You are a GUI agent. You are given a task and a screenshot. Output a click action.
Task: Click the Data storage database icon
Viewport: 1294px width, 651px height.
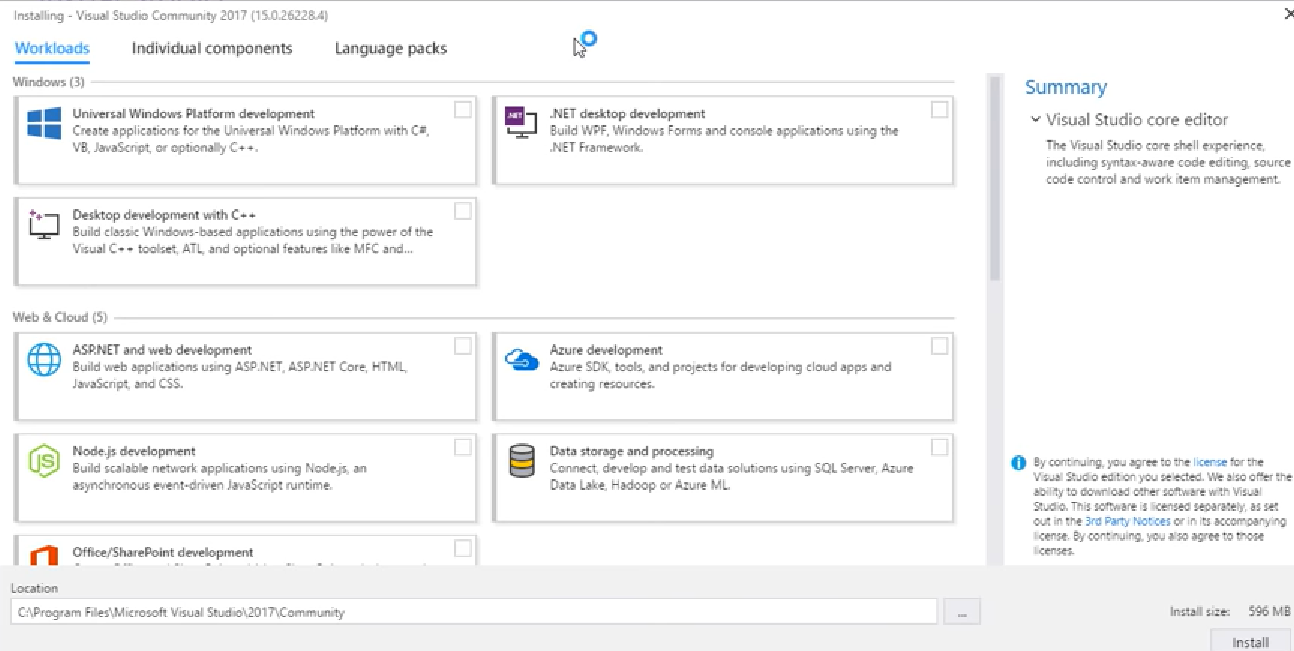(521, 461)
